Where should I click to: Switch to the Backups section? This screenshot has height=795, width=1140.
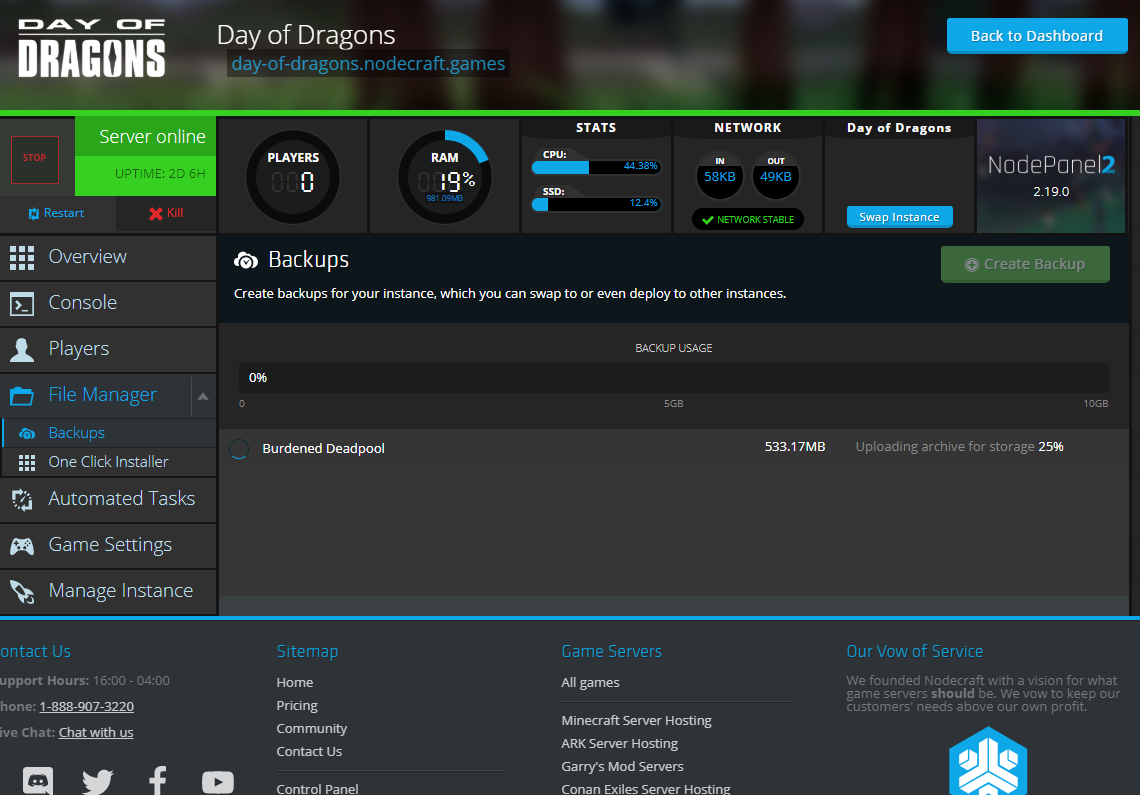[x=76, y=432]
